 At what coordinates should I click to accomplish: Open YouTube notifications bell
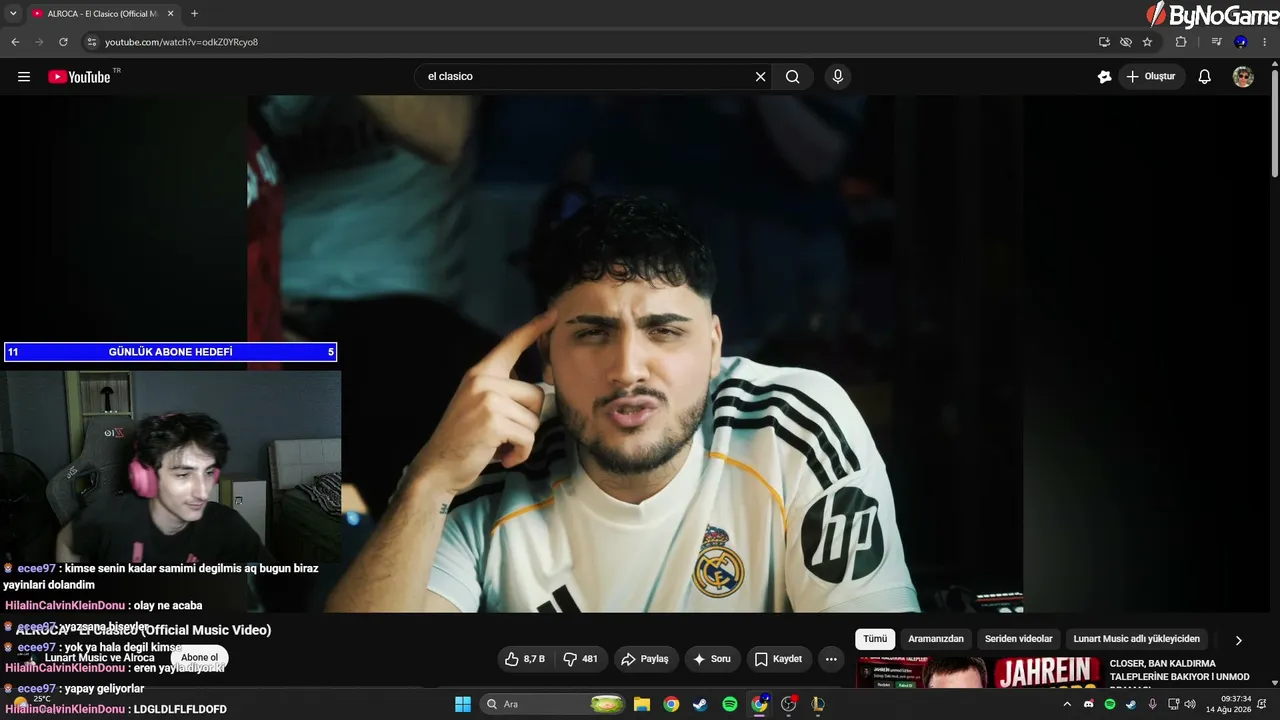point(1205,77)
